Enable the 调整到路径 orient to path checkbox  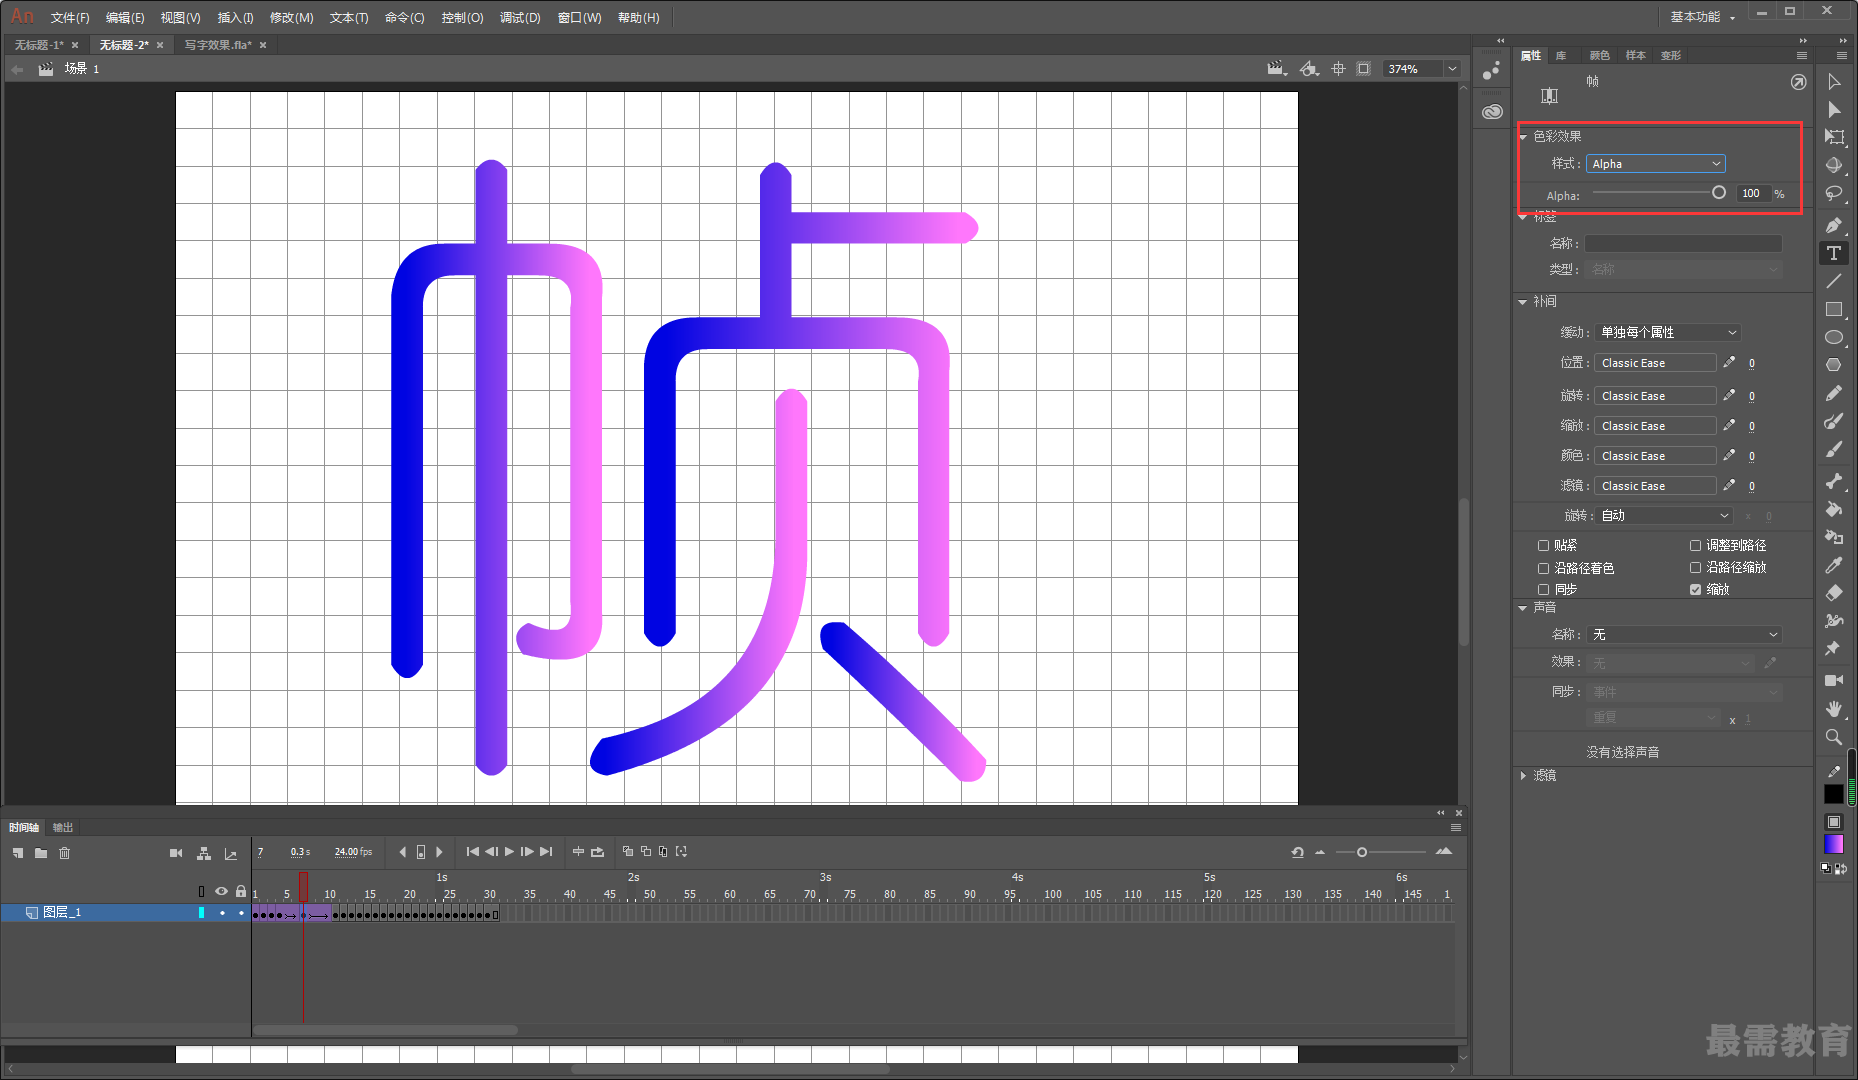pyautogui.click(x=1695, y=545)
